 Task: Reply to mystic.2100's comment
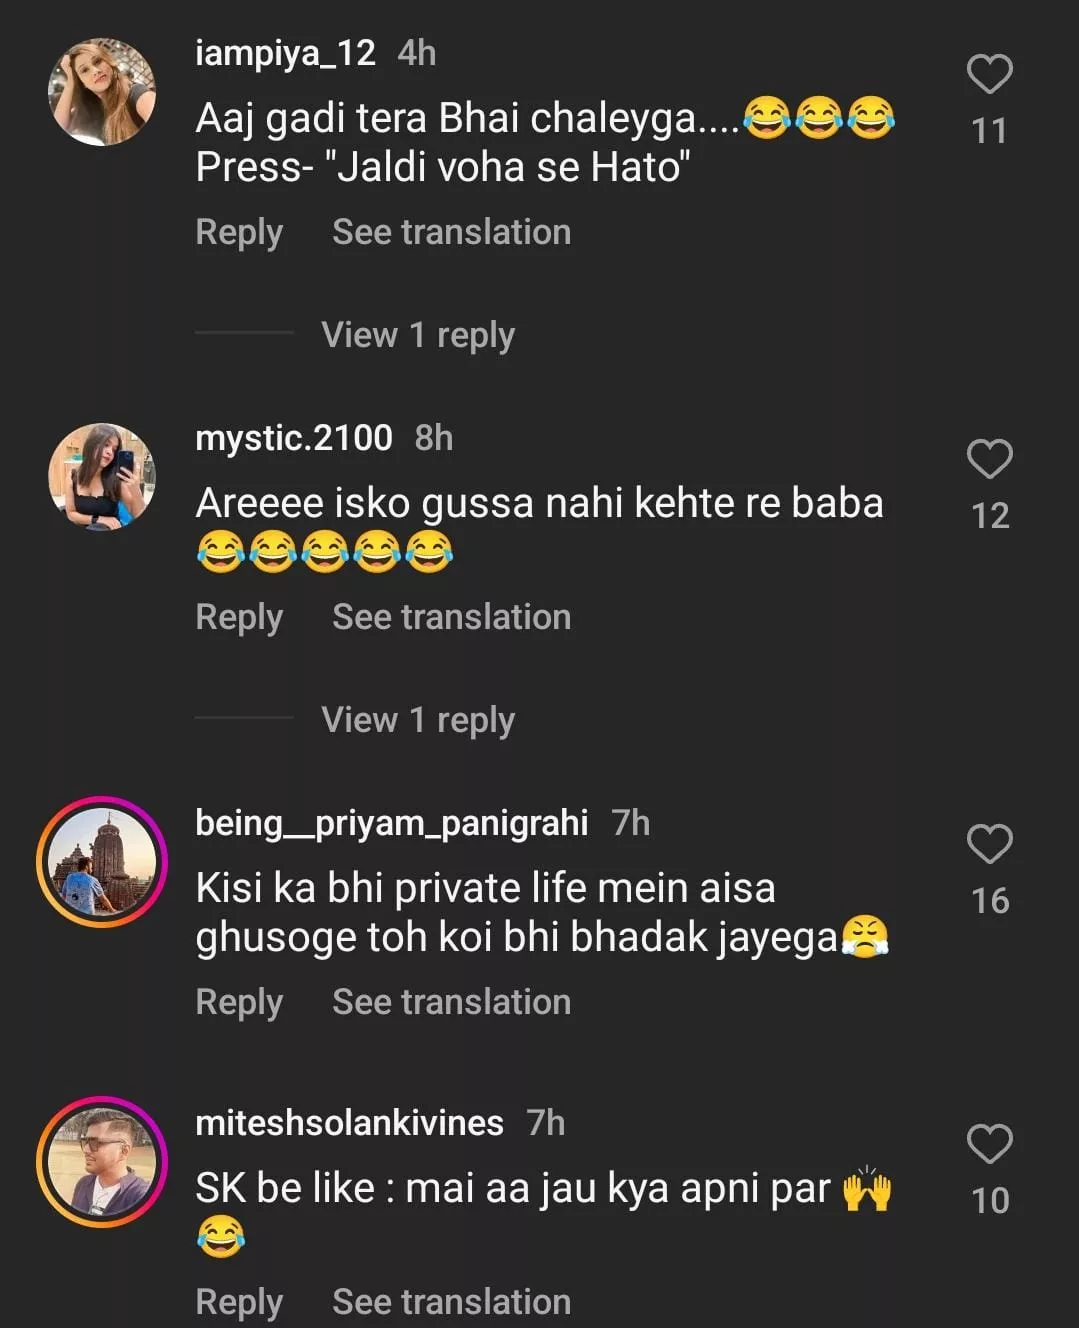click(239, 617)
